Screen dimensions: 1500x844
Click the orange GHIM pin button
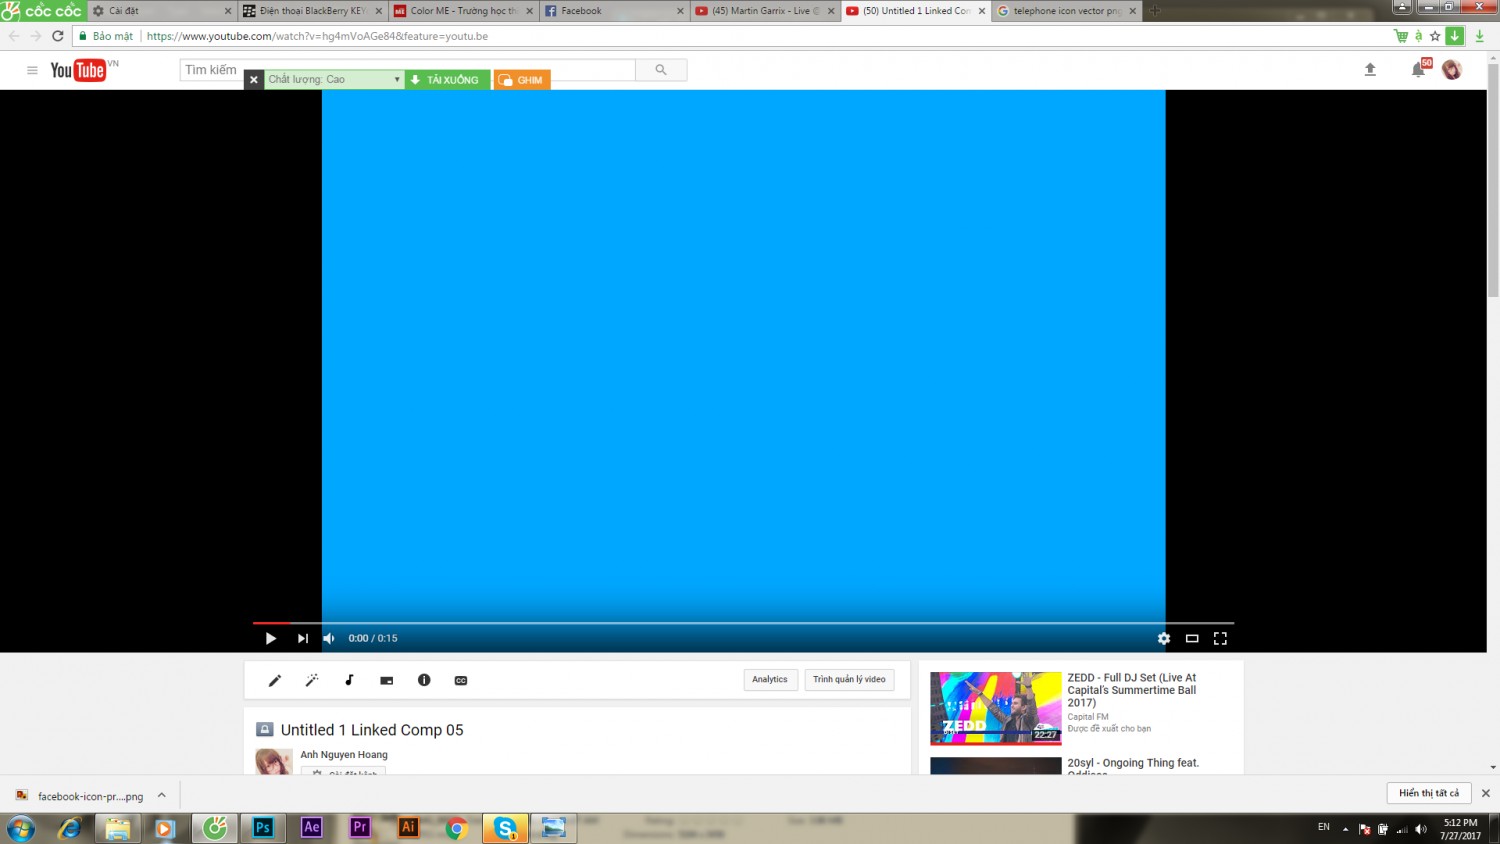click(522, 80)
